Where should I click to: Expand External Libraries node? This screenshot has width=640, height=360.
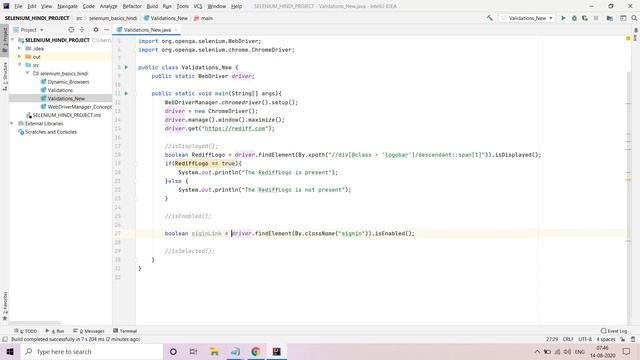[x=12, y=123]
